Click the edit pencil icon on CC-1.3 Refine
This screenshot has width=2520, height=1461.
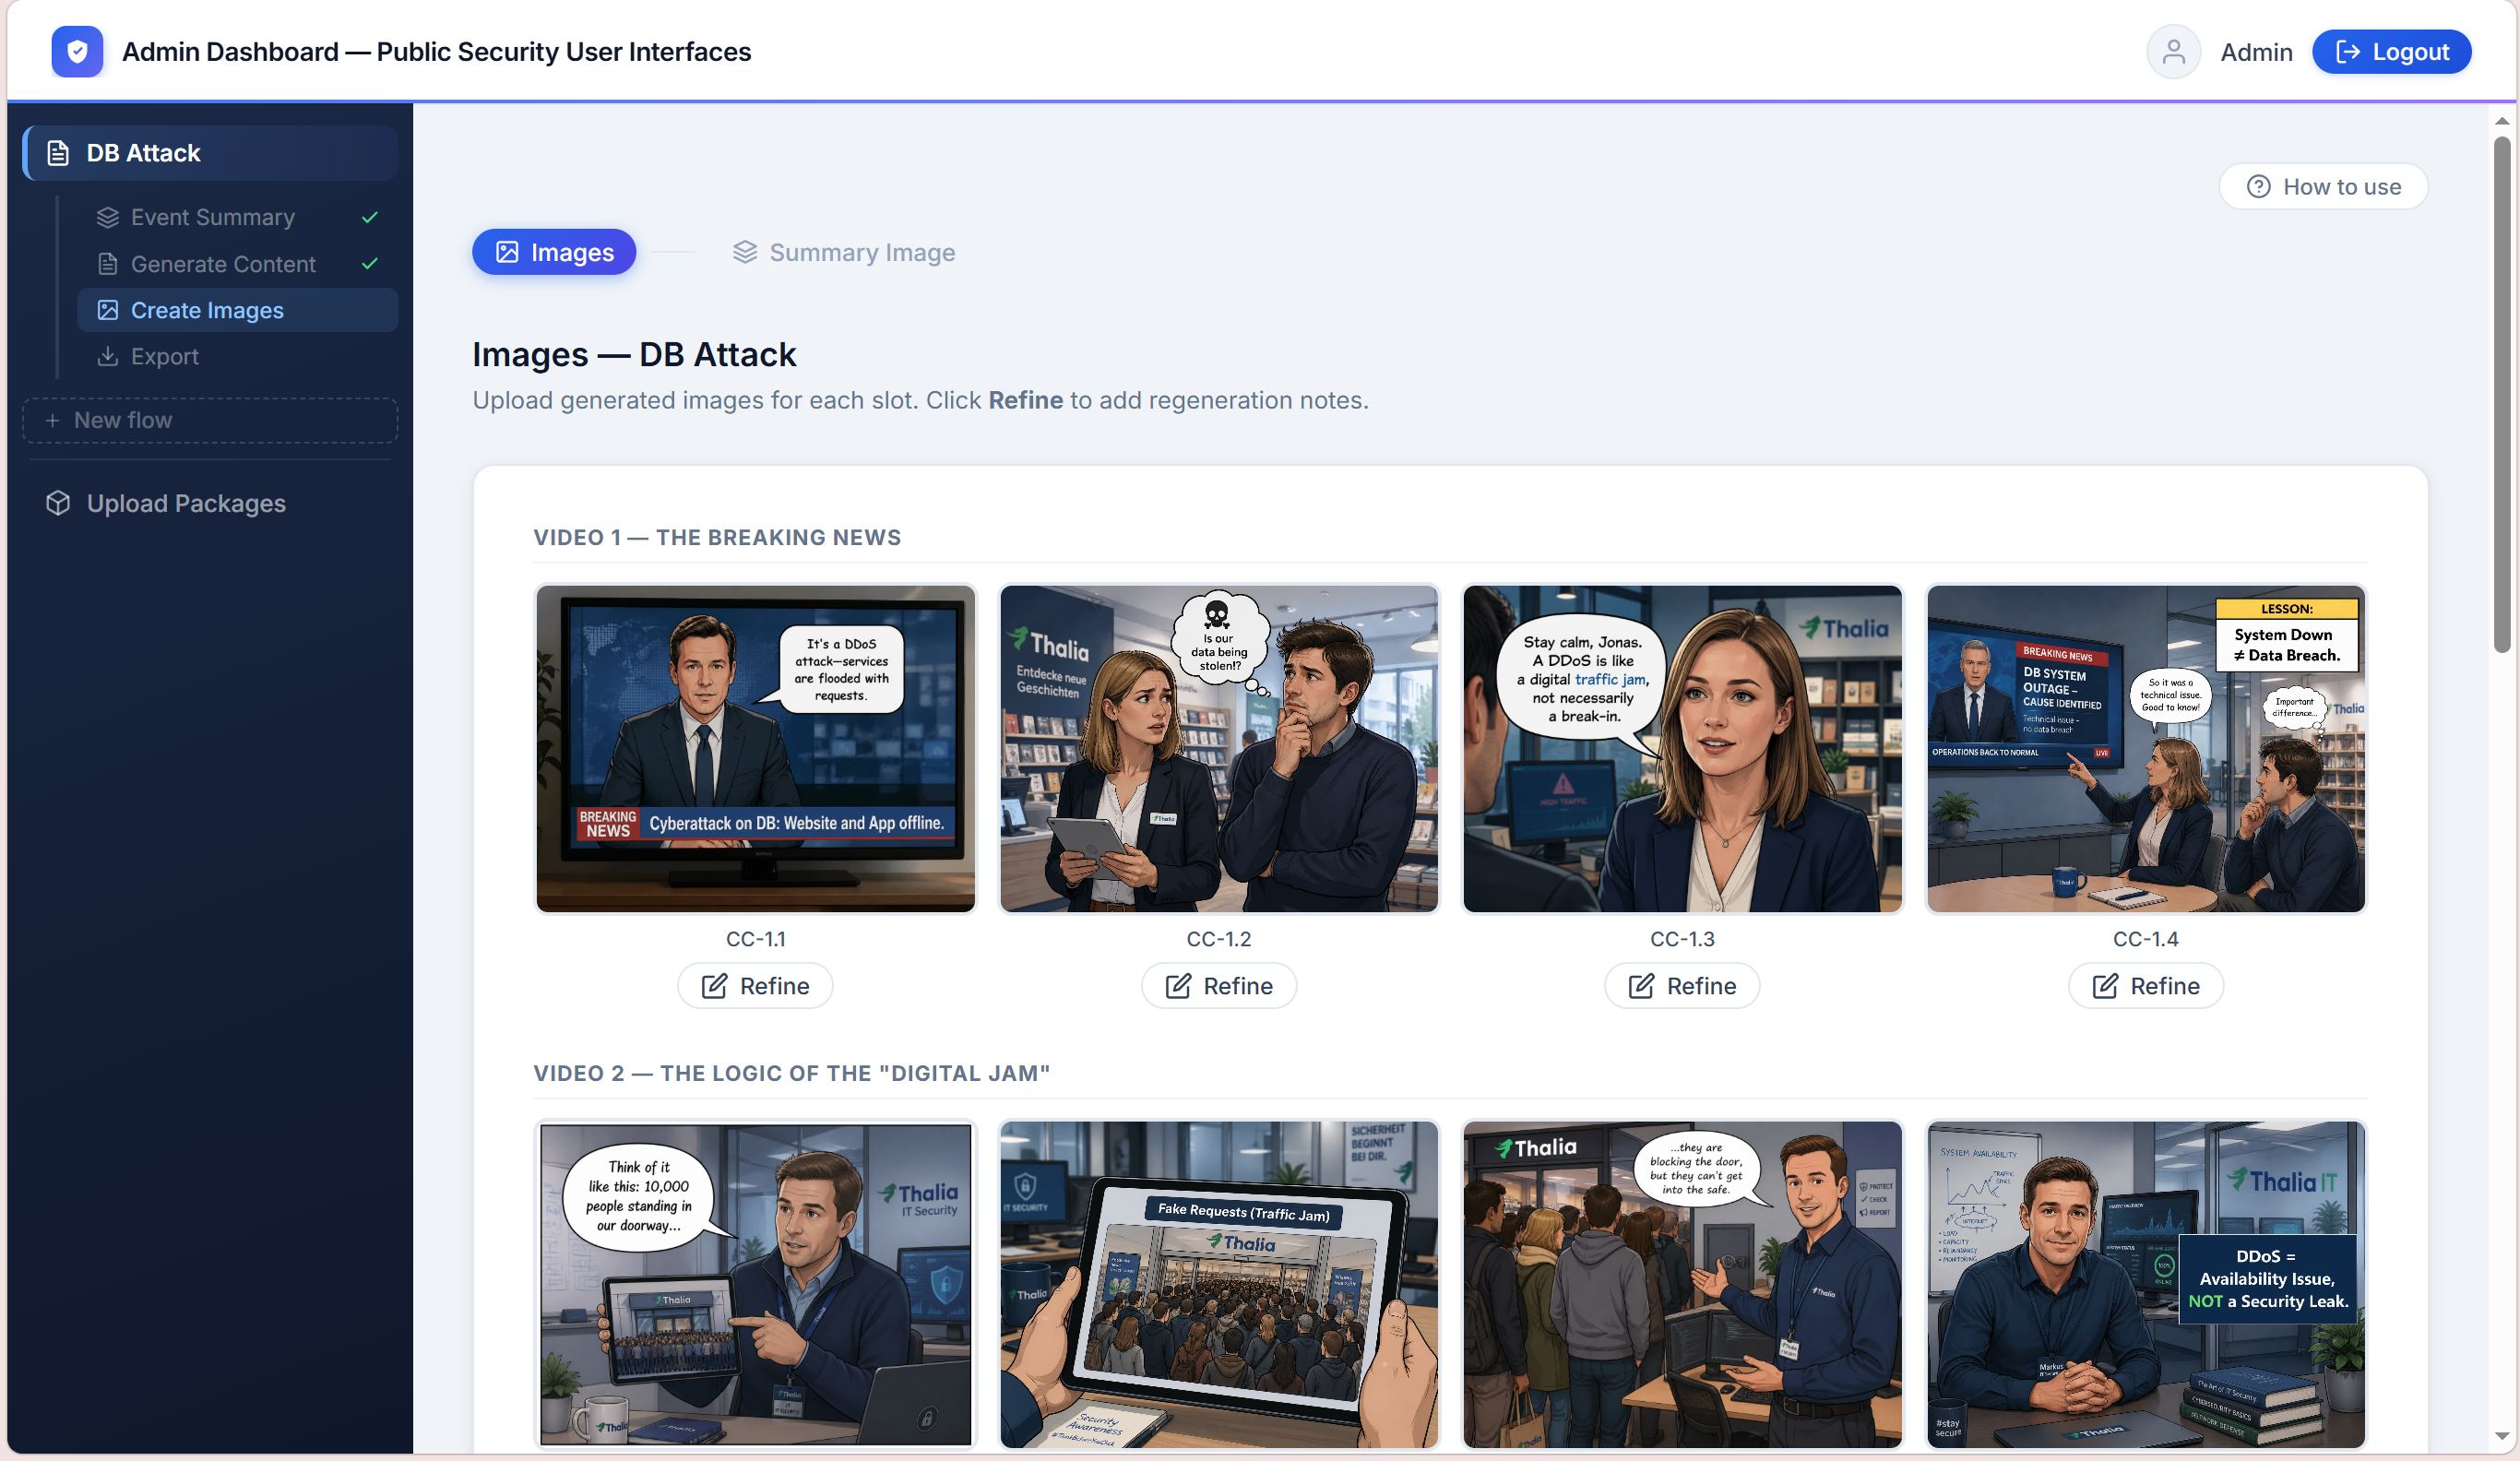click(1641, 986)
